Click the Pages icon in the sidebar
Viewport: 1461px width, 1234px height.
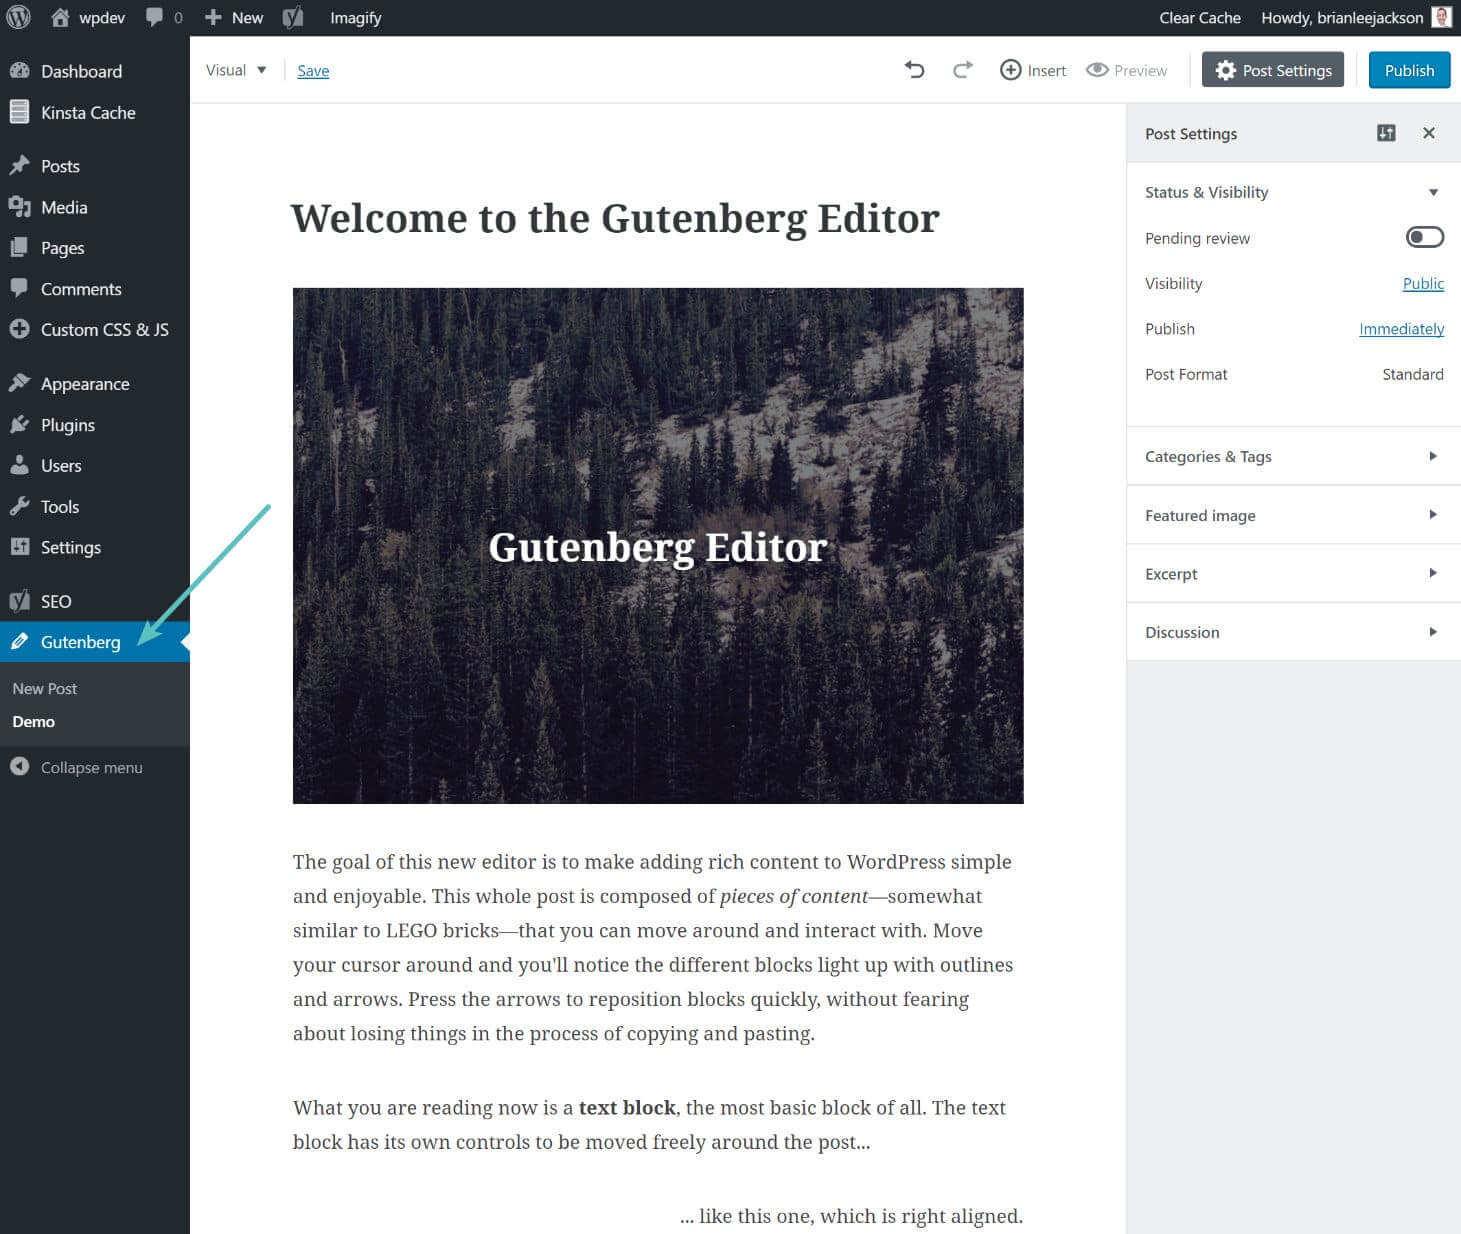[x=19, y=247]
